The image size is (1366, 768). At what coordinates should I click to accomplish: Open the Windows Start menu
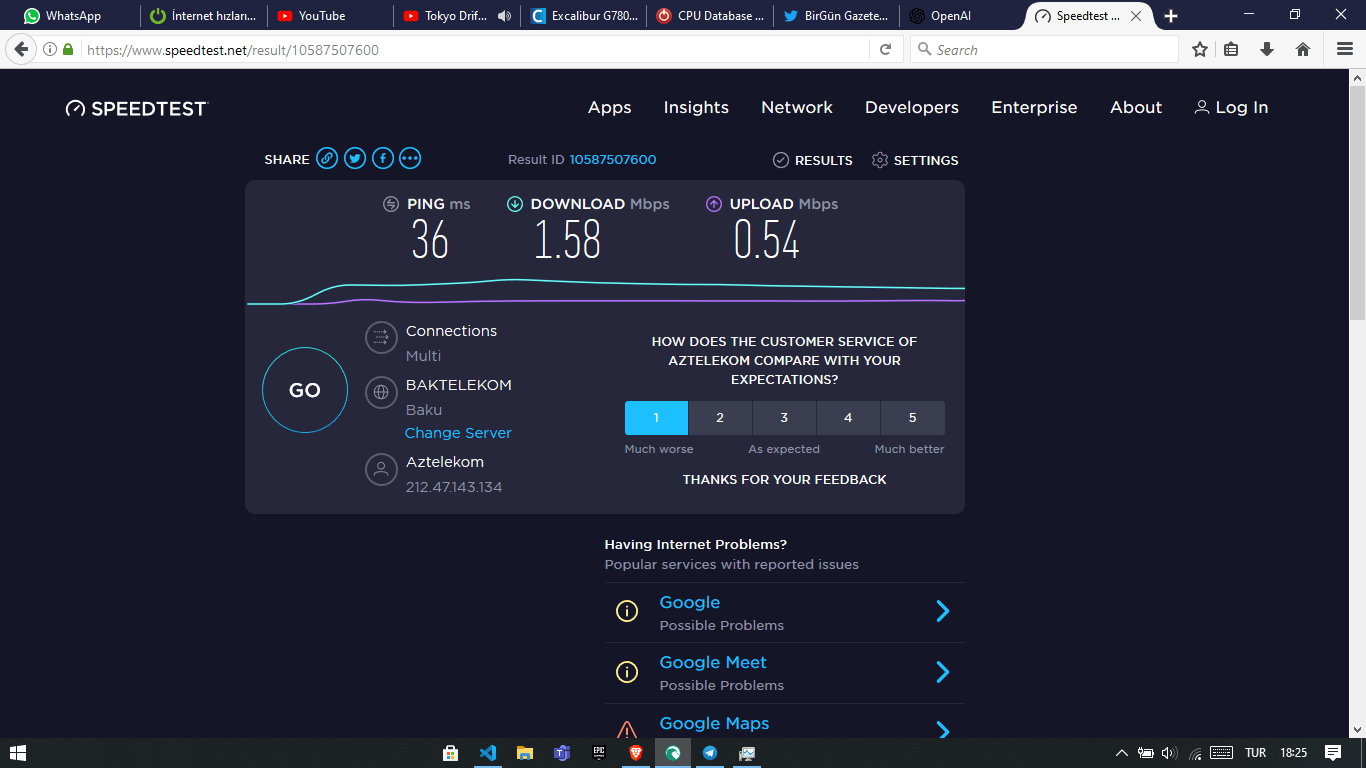click(18, 753)
